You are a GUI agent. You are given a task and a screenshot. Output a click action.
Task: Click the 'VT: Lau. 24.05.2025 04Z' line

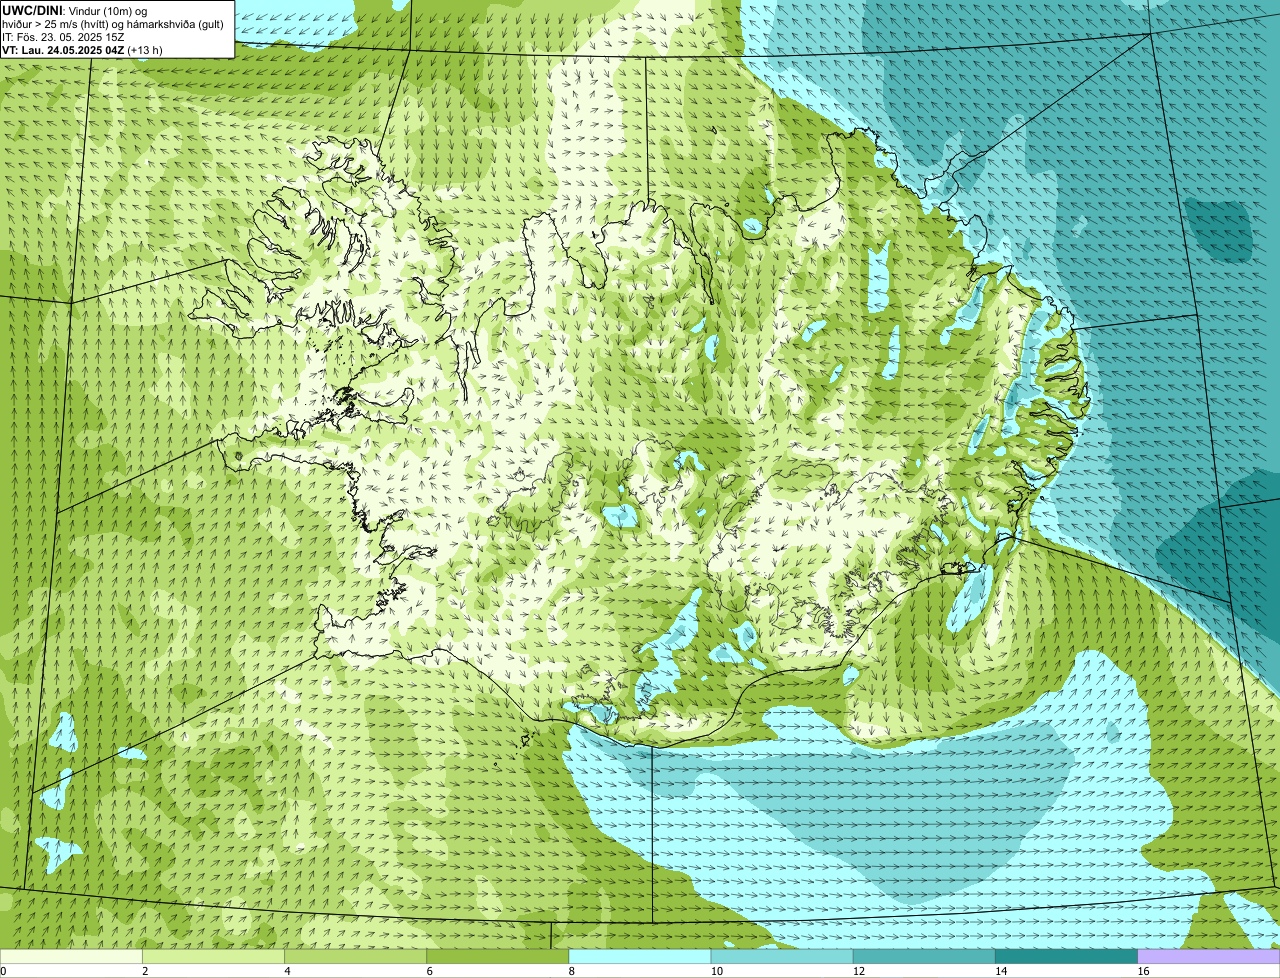point(82,49)
